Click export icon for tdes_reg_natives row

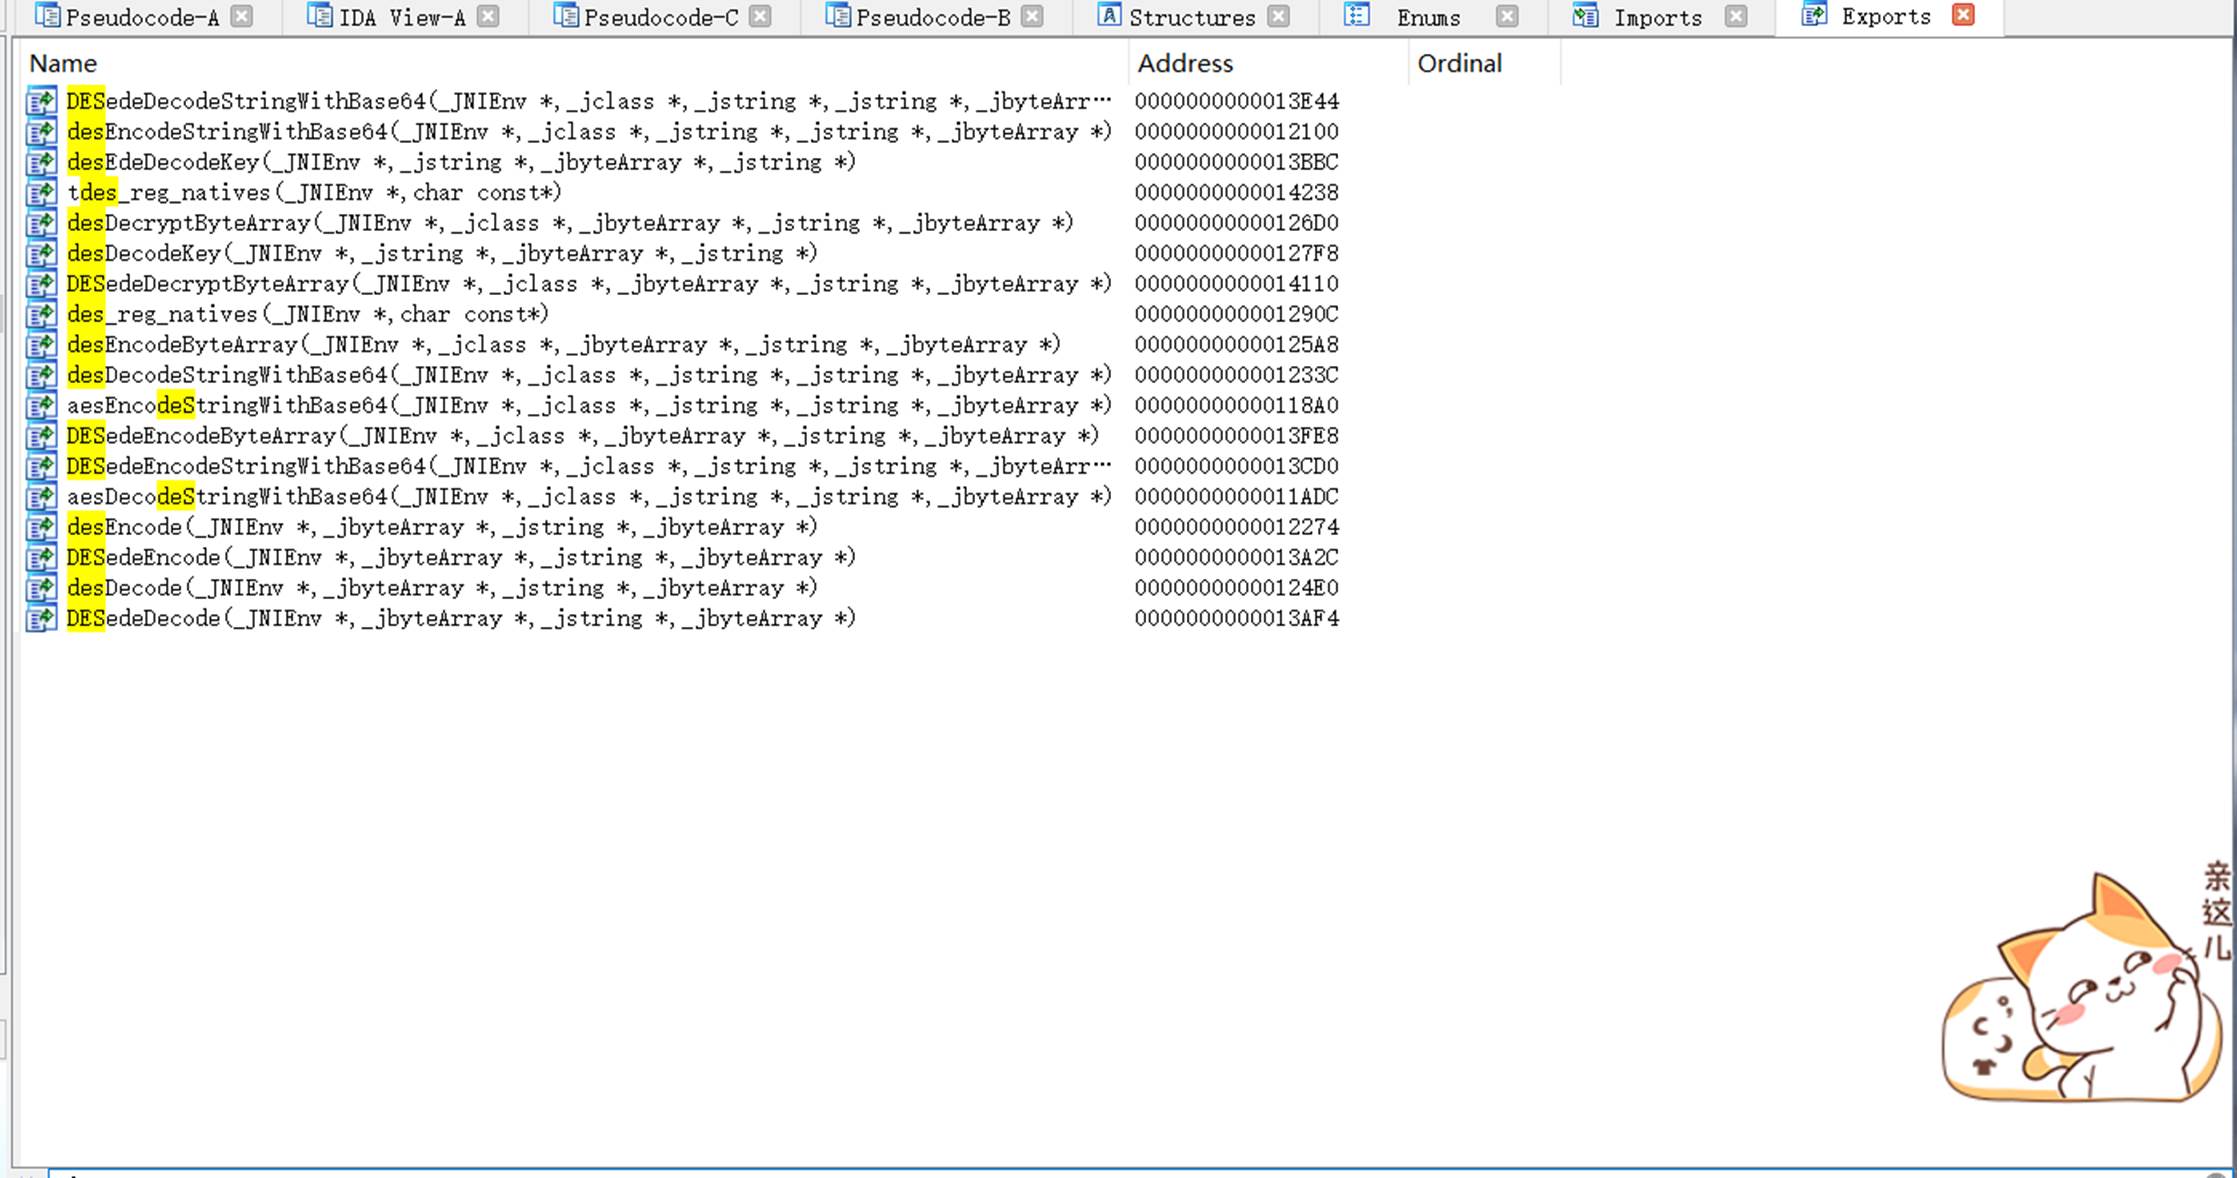[x=41, y=192]
